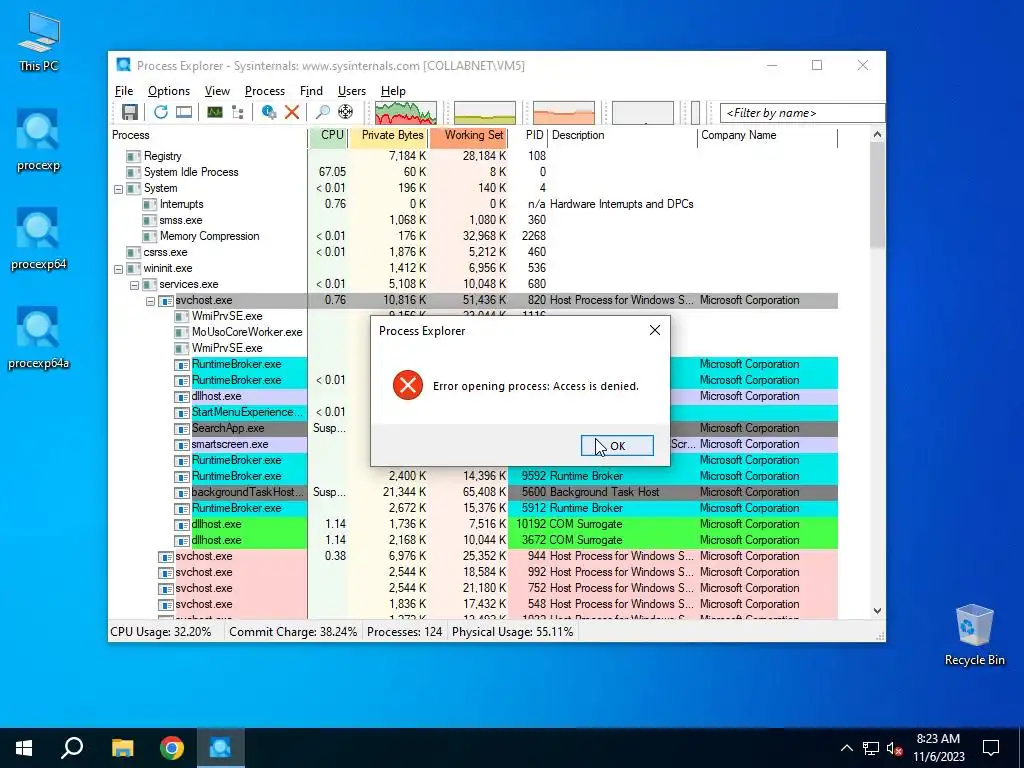Click the icon beside MoUsoCoreWorker.exe
Viewport: 1024px width, 768px height.
pyautogui.click(x=182, y=332)
